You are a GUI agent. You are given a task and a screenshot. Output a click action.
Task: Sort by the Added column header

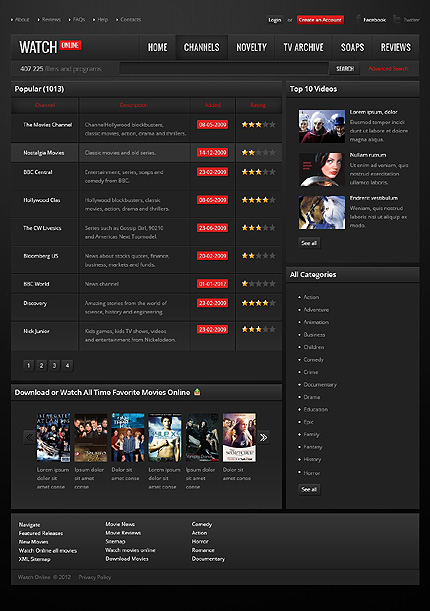click(213, 105)
